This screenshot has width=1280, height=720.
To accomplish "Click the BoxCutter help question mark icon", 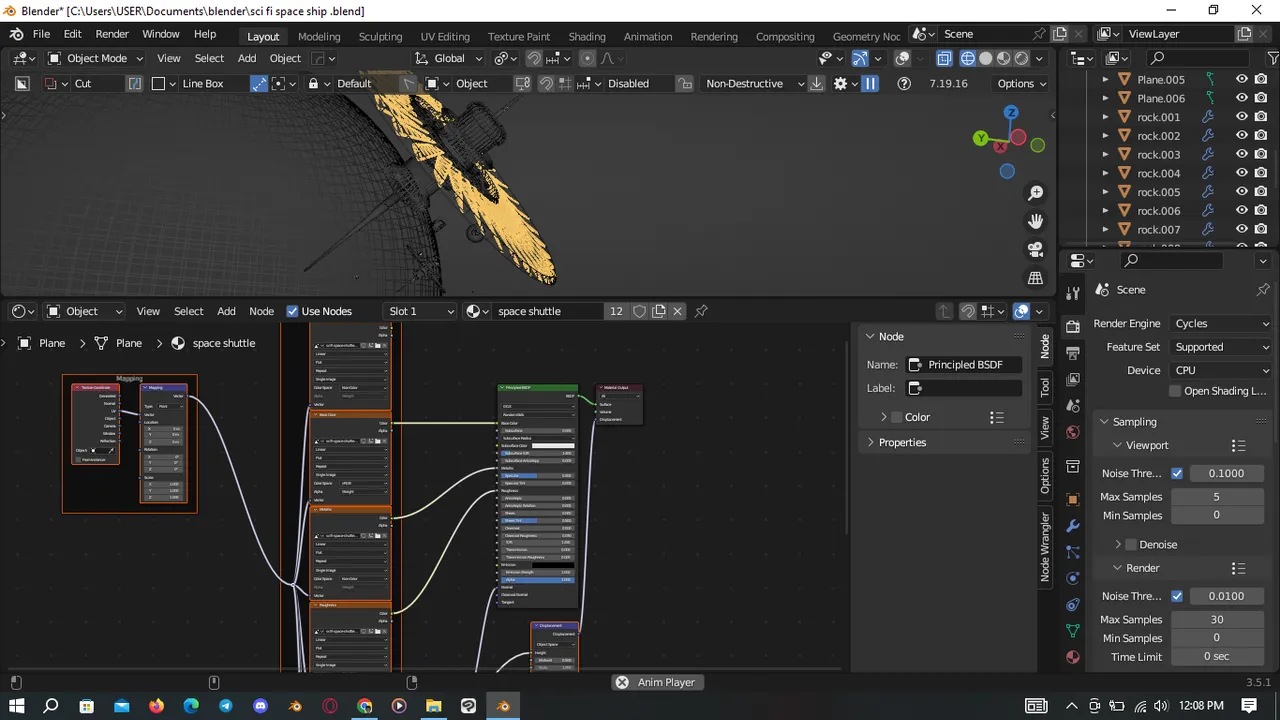I will [904, 84].
